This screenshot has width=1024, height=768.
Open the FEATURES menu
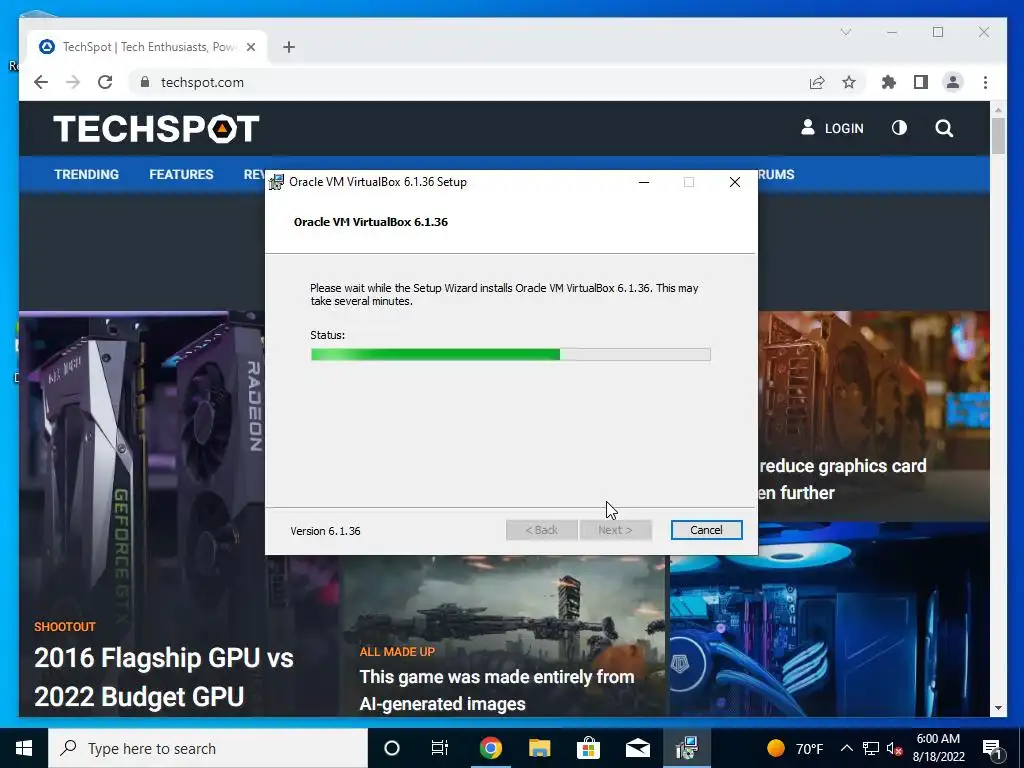click(x=181, y=174)
